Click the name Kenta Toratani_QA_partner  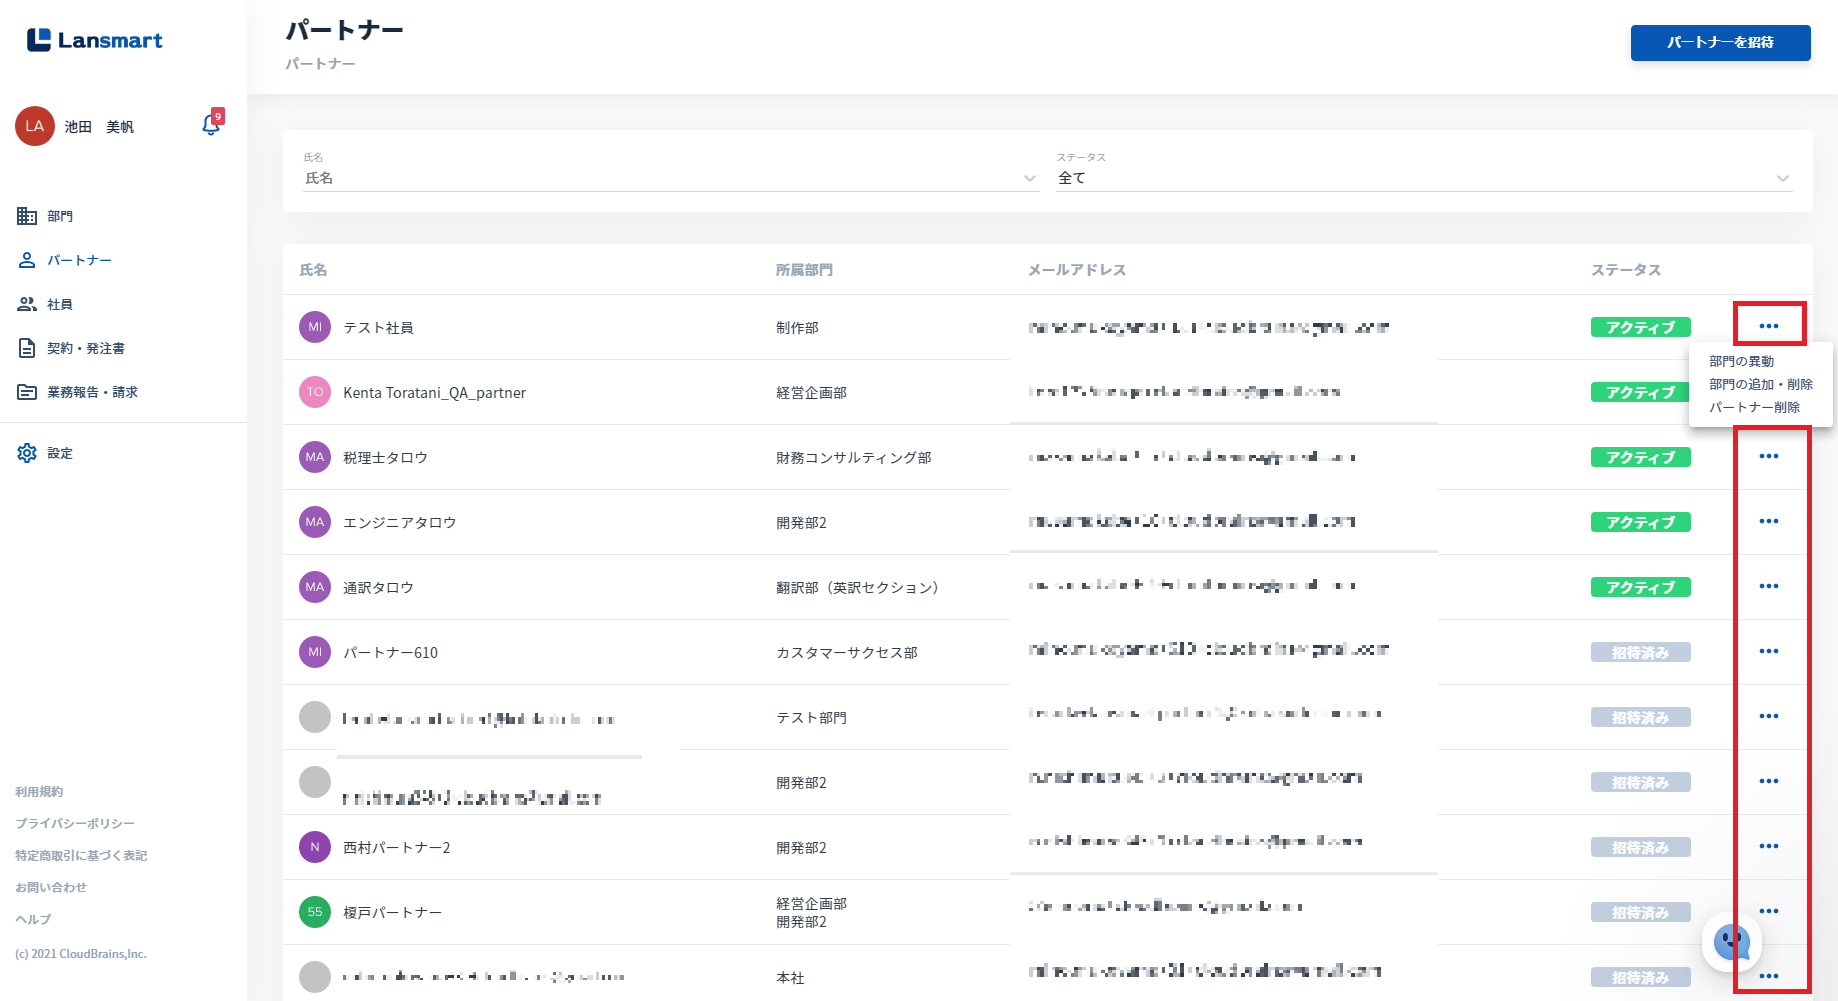tap(434, 393)
